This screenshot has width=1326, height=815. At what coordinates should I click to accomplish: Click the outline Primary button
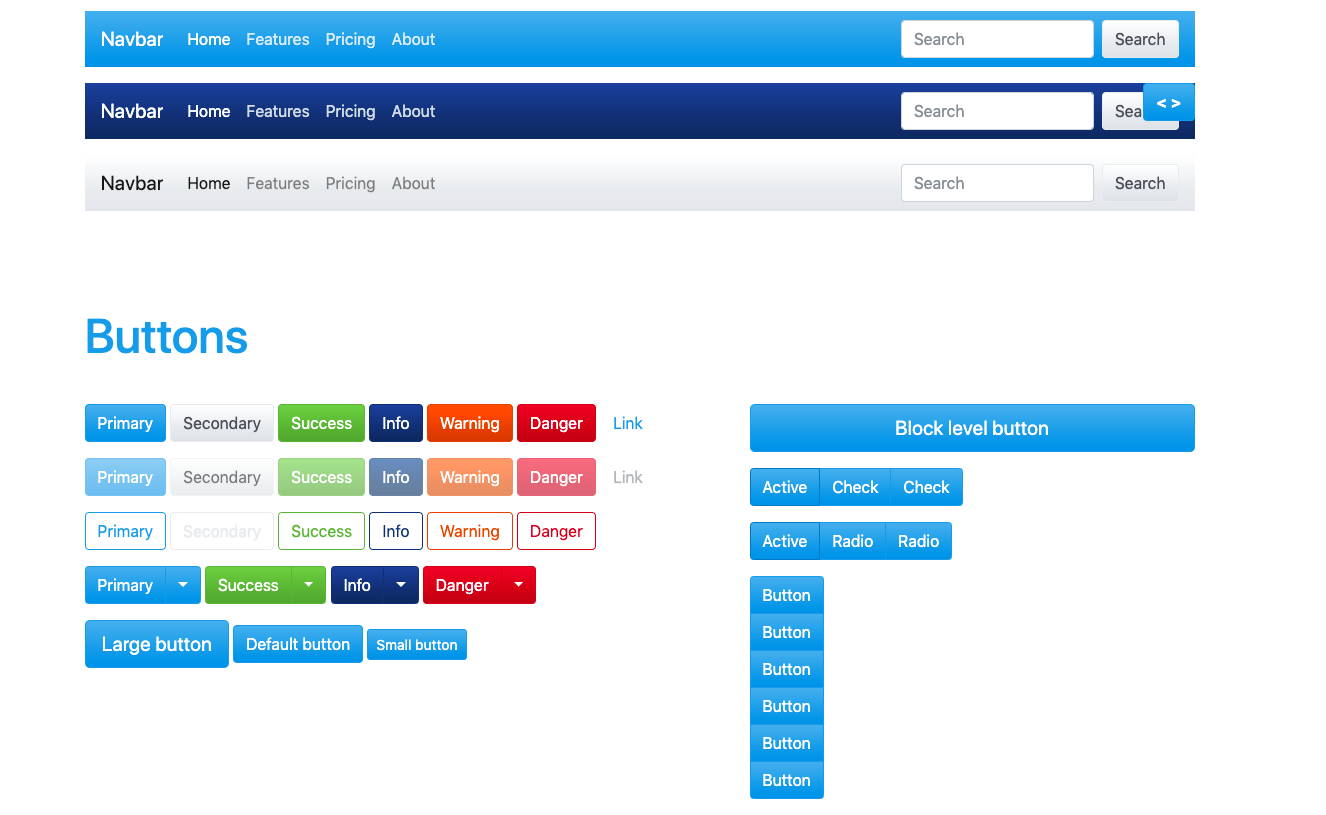(125, 531)
